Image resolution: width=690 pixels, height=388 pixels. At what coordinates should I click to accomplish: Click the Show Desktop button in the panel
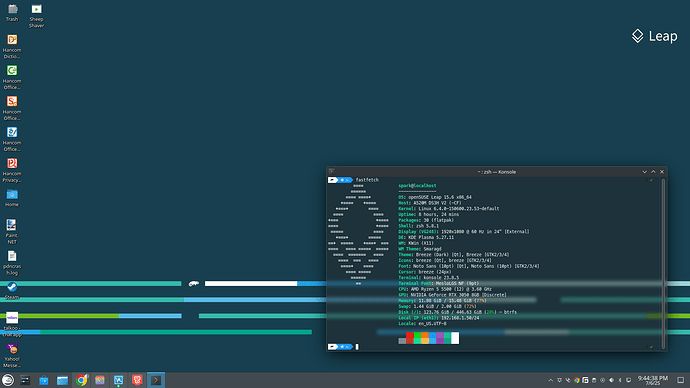(680, 380)
